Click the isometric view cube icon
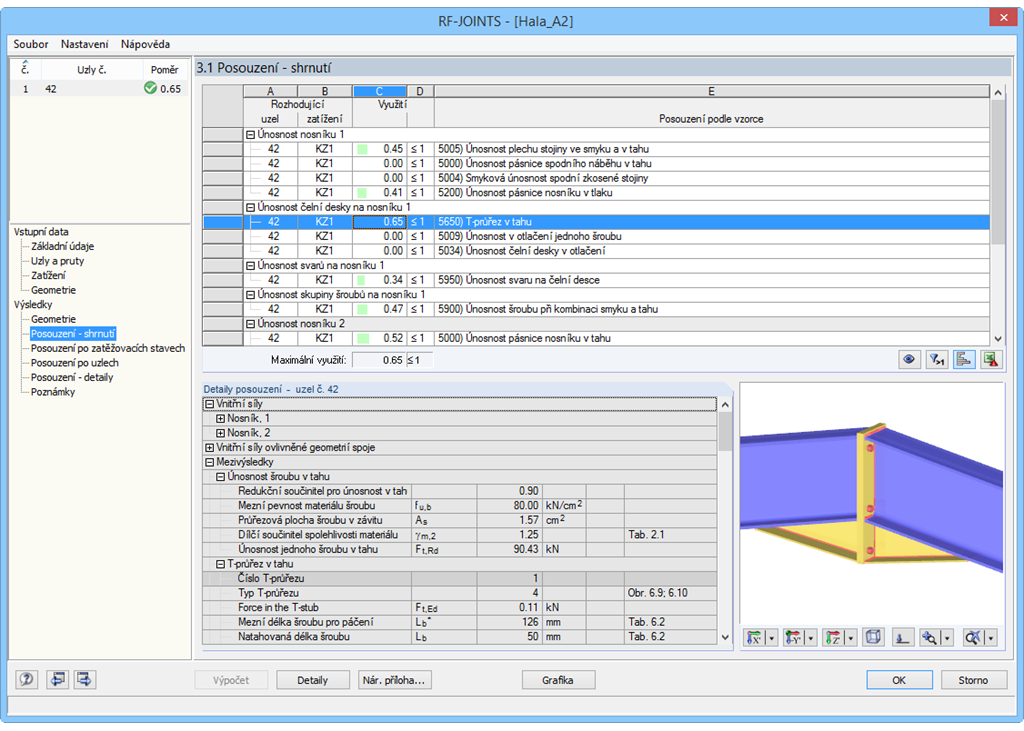 (872, 638)
